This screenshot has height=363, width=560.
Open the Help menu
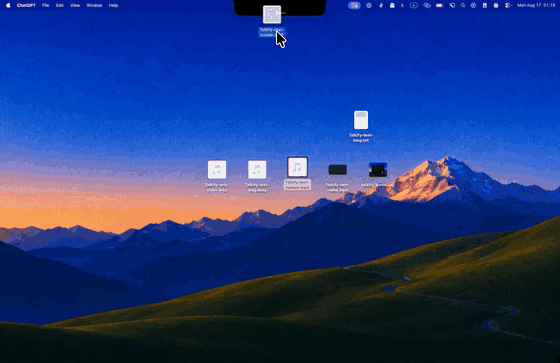(113, 5)
